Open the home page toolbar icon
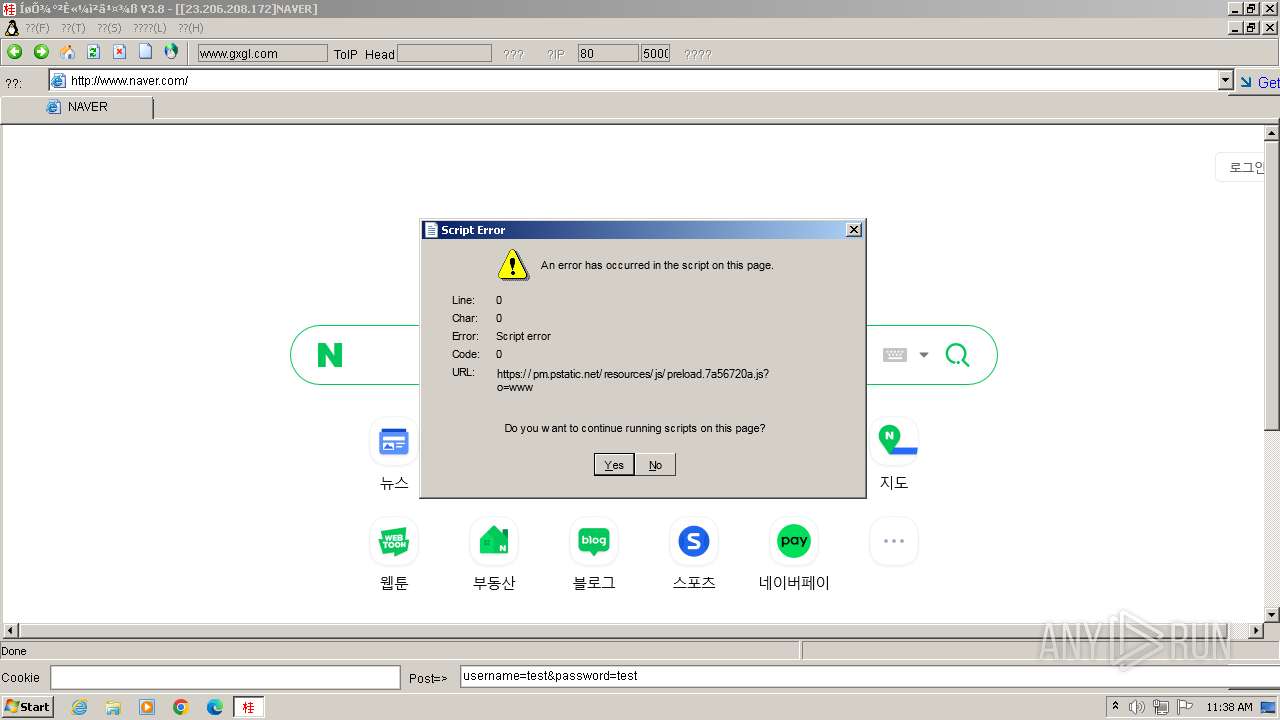The width and height of the screenshot is (1280, 720). pyautogui.click(x=67, y=52)
